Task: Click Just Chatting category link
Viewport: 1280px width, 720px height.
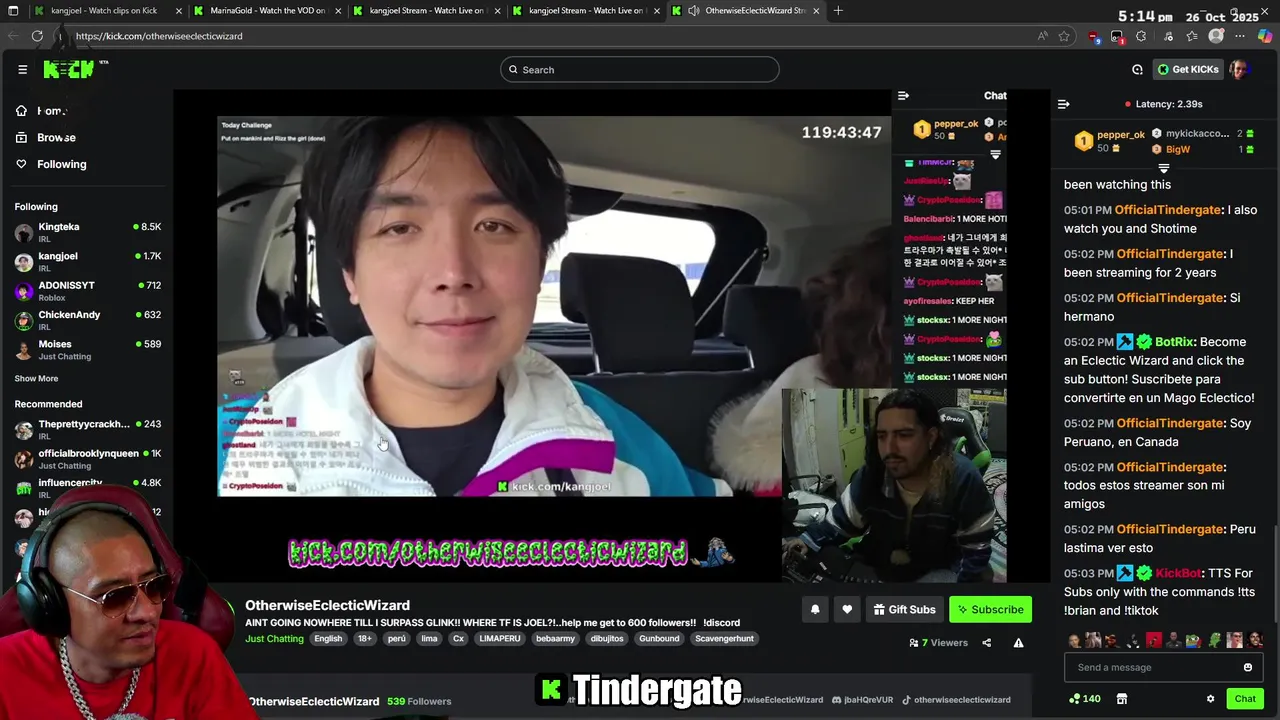Action: pos(274,639)
